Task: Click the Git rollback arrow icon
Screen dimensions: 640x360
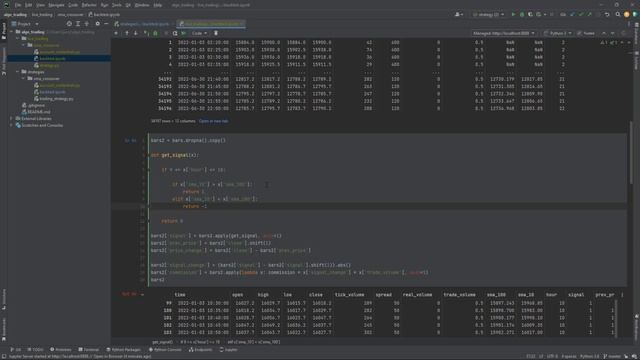Action: coord(607,14)
